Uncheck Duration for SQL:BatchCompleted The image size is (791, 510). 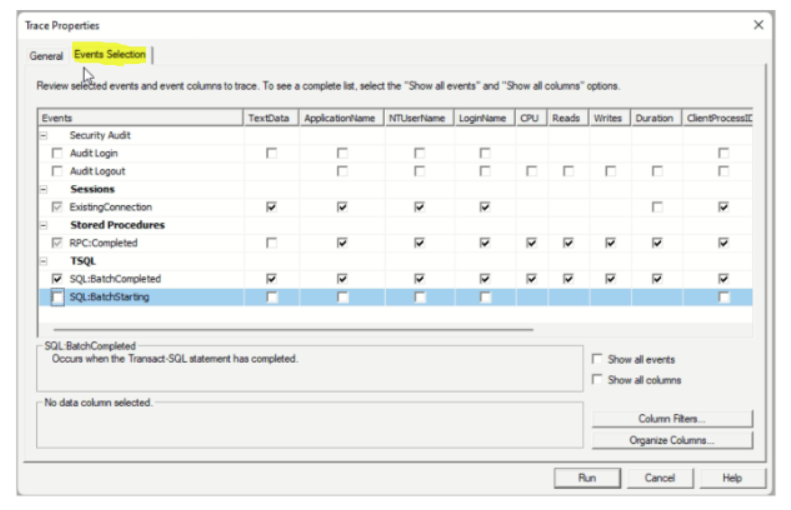(657, 278)
